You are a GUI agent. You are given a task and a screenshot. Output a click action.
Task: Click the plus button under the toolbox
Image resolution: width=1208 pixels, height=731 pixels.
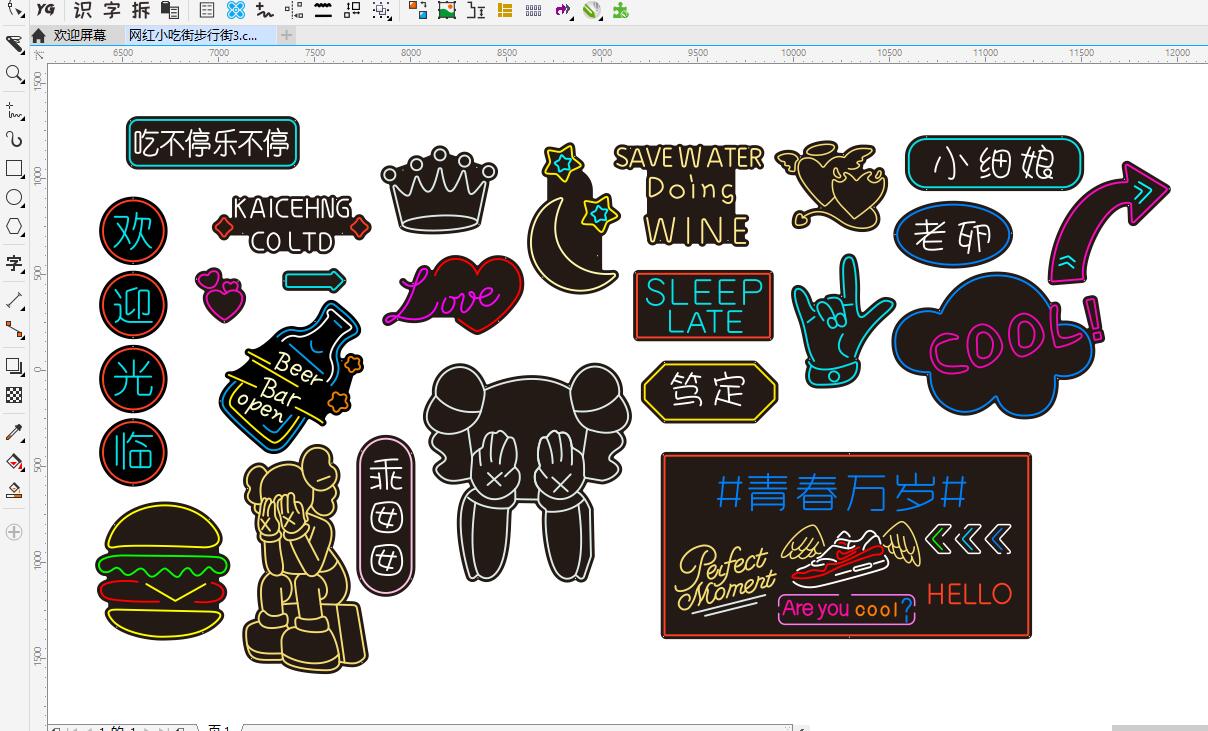coord(14,532)
